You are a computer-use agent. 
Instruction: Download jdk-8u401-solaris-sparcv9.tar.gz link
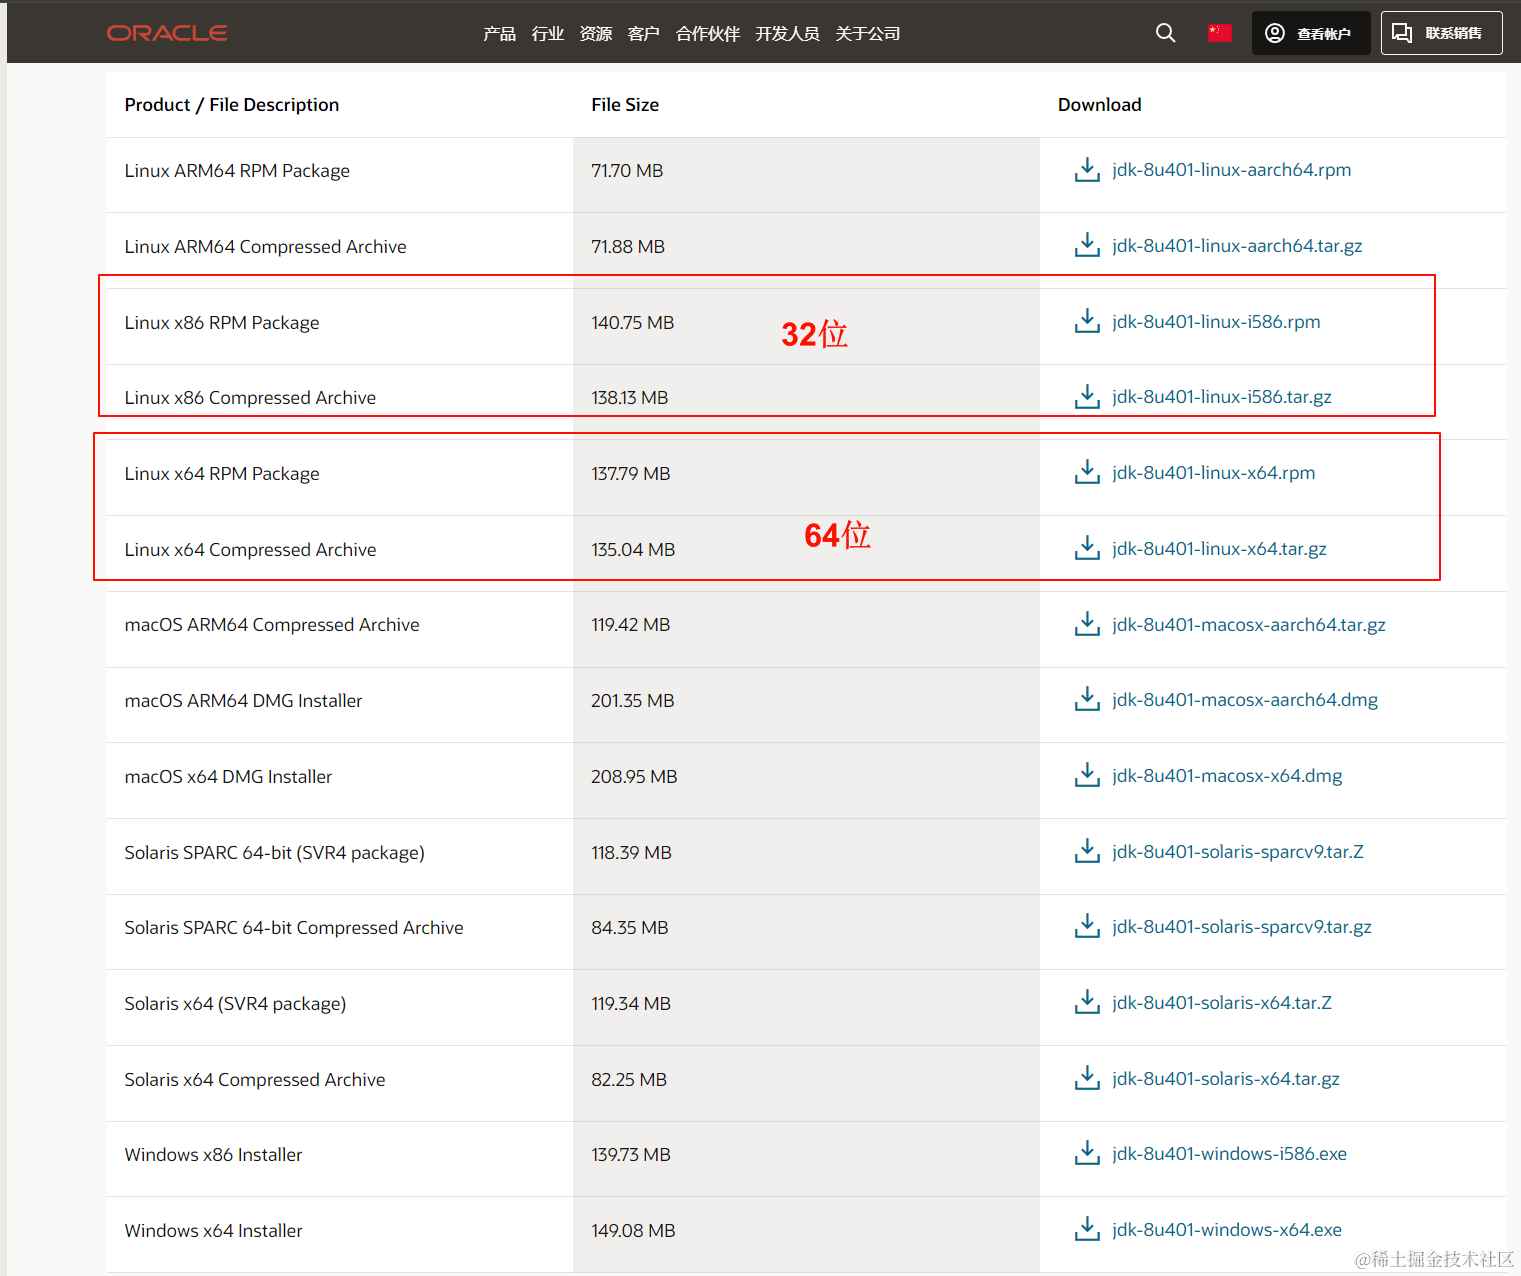coord(1242,927)
